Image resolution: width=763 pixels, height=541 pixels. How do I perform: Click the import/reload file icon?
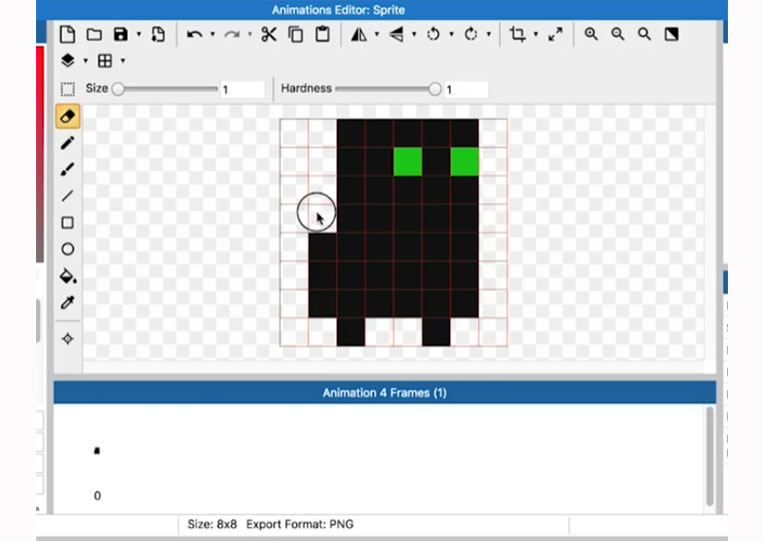pyautogui.click(x=158, y=35)
